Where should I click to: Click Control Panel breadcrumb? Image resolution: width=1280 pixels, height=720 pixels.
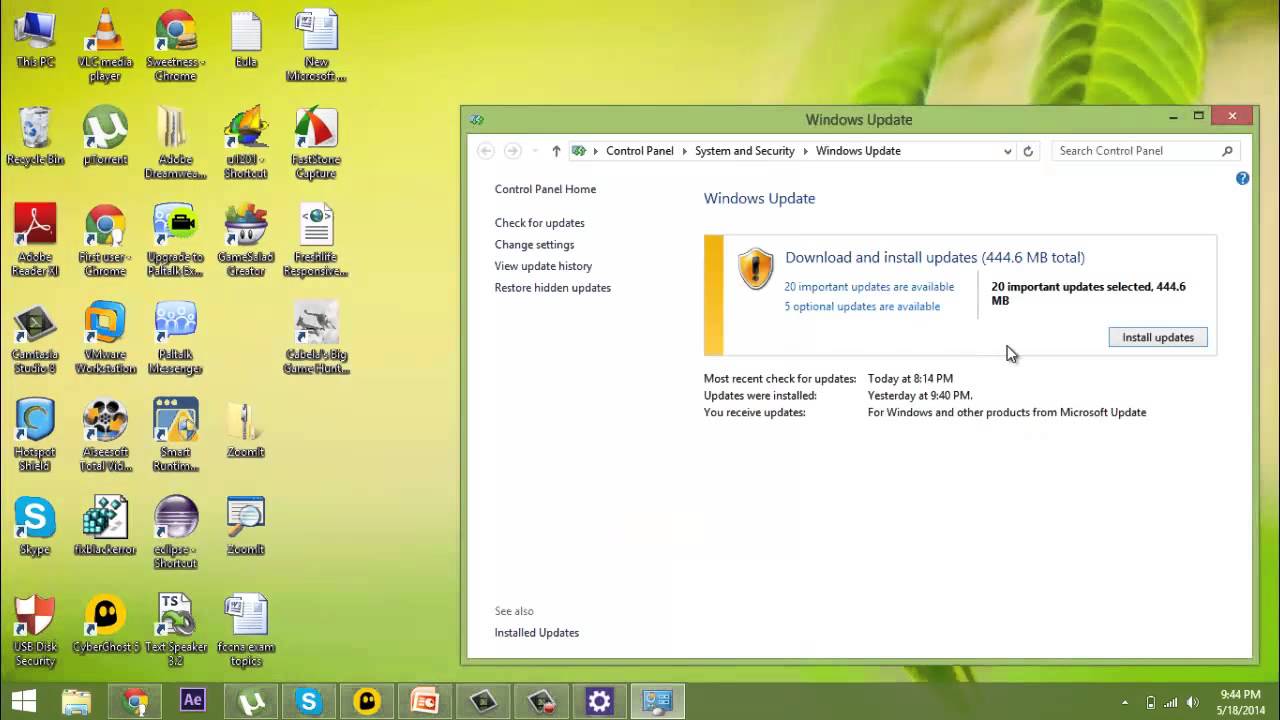639,151
